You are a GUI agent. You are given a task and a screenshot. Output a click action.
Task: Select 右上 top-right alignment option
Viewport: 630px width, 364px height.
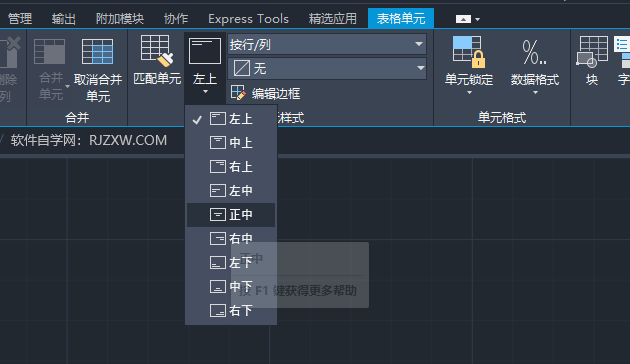click(x=231, y=167)
